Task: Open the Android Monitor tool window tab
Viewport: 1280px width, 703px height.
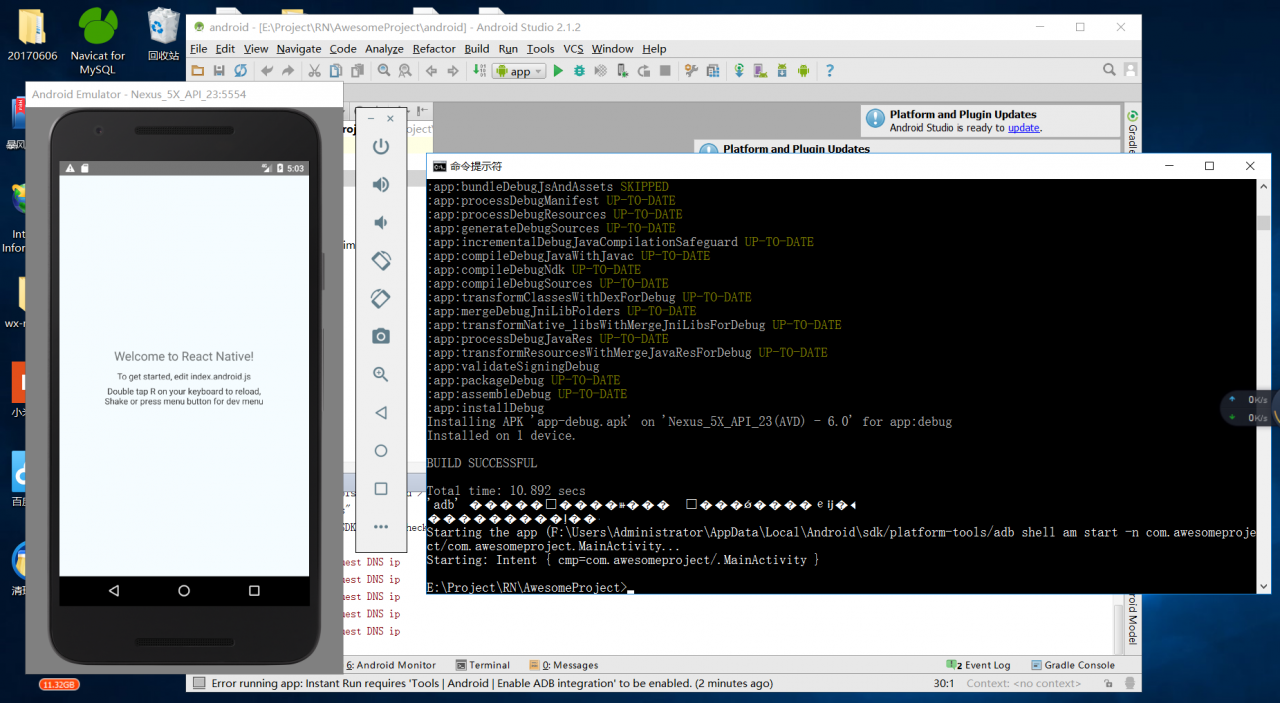Action: [391, 665]
